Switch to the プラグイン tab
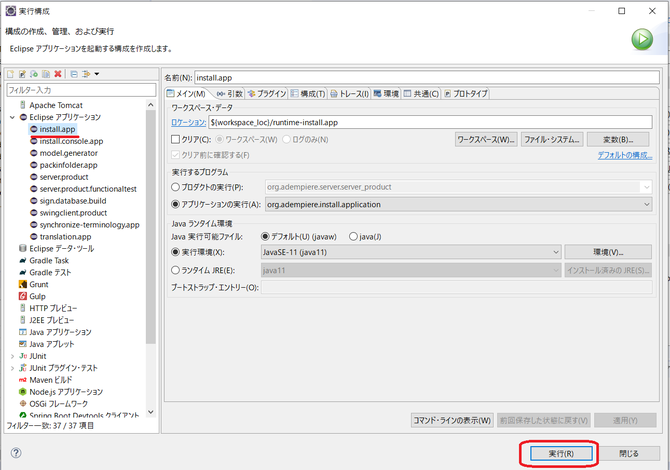670x470 pixels. tap(267, 94)
